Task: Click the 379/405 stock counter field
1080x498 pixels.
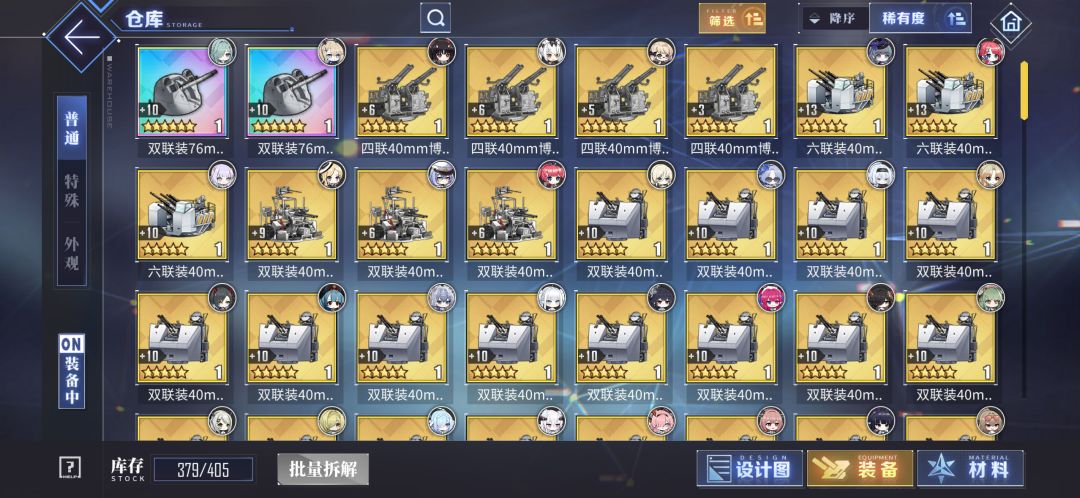Action: coord(203,470)
